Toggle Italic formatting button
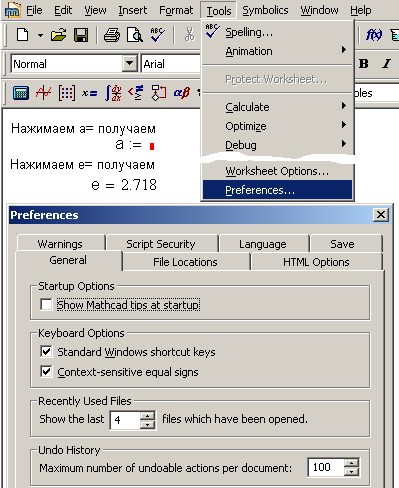 point(386,63)
